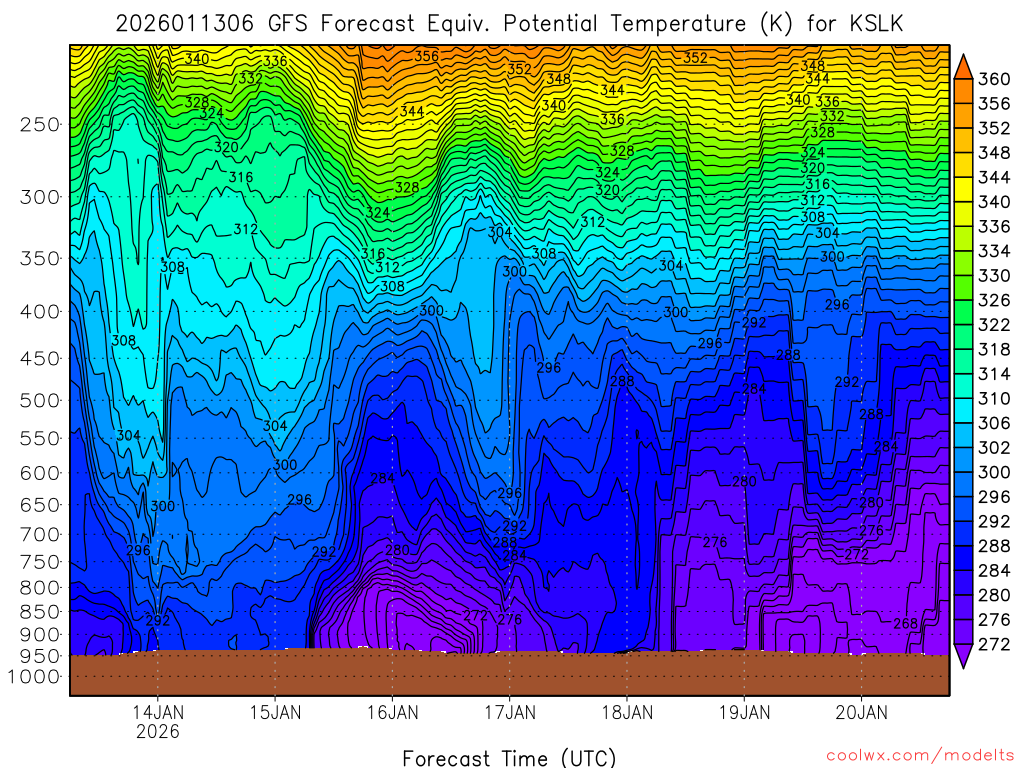Click the 800 pressure level axis label
This screenshot has height=768, width=1024.
40,587
